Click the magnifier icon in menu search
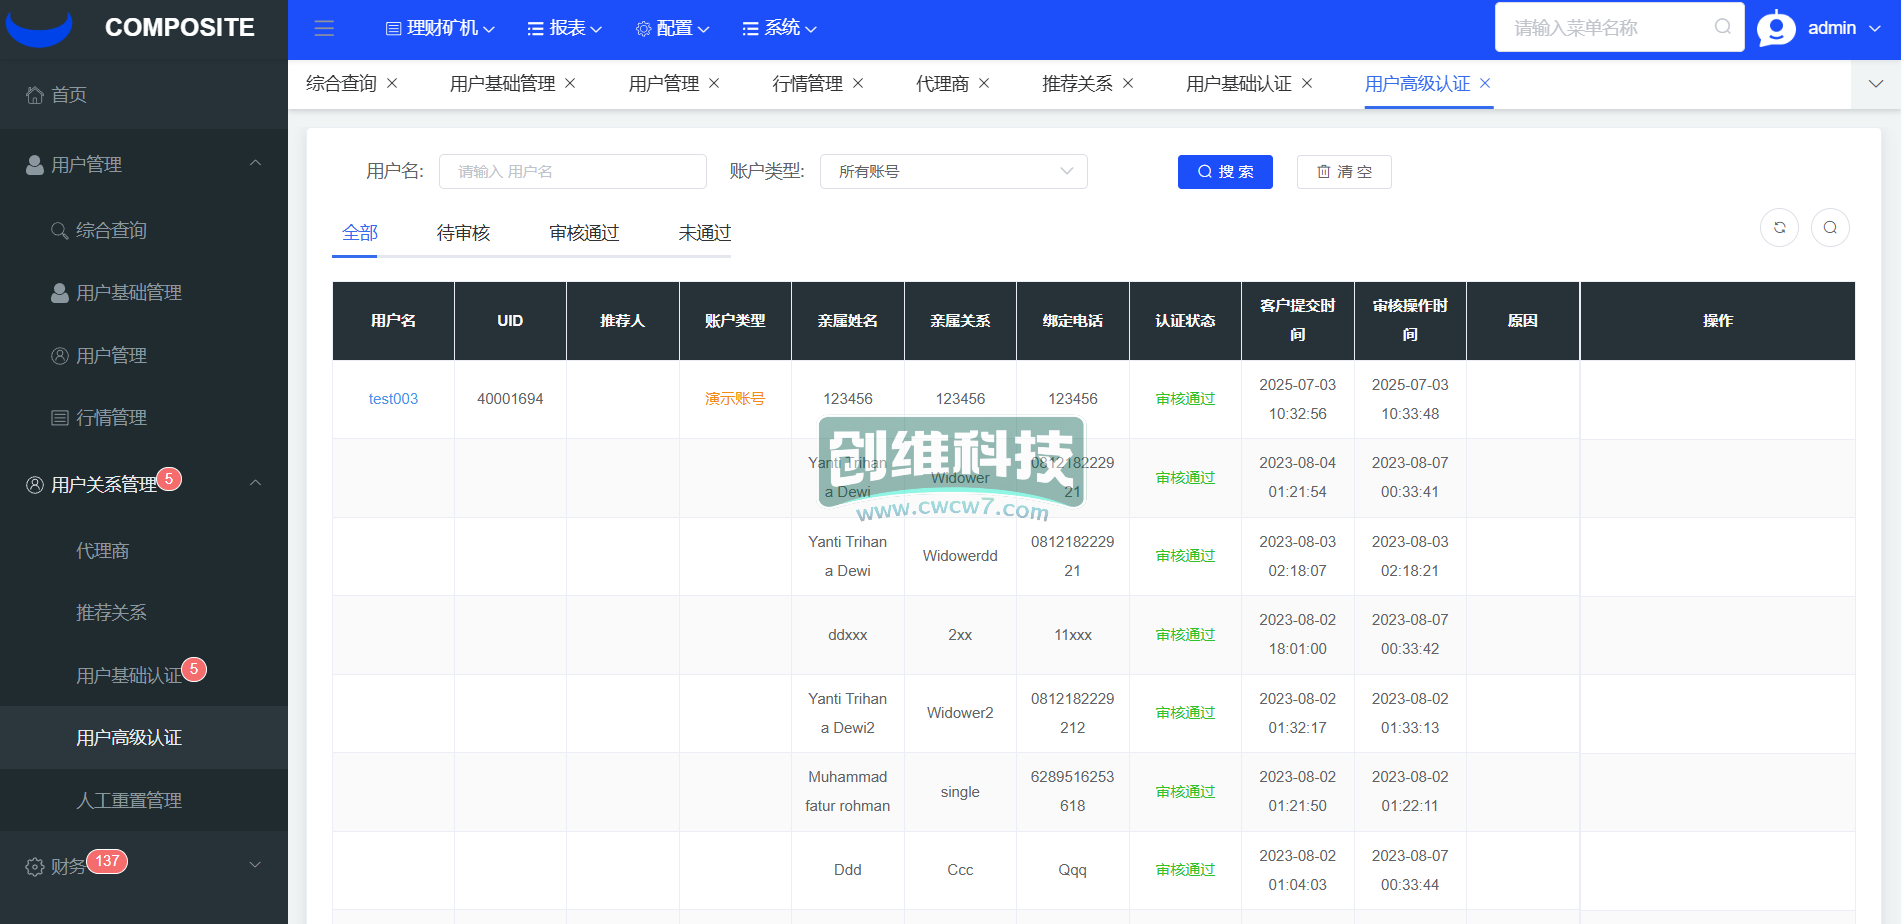 click(x=1722, y=27)
